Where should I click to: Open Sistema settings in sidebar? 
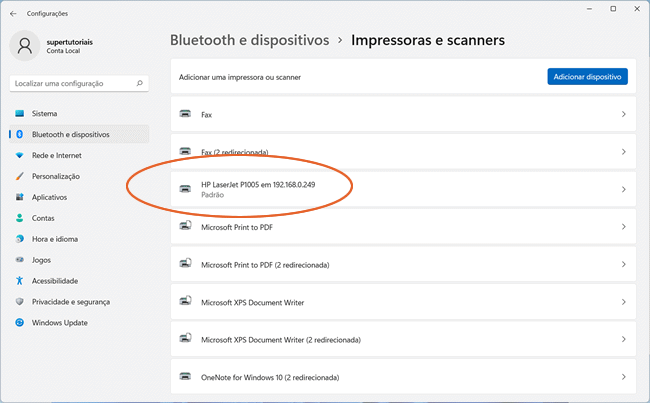tap(44, 114)
